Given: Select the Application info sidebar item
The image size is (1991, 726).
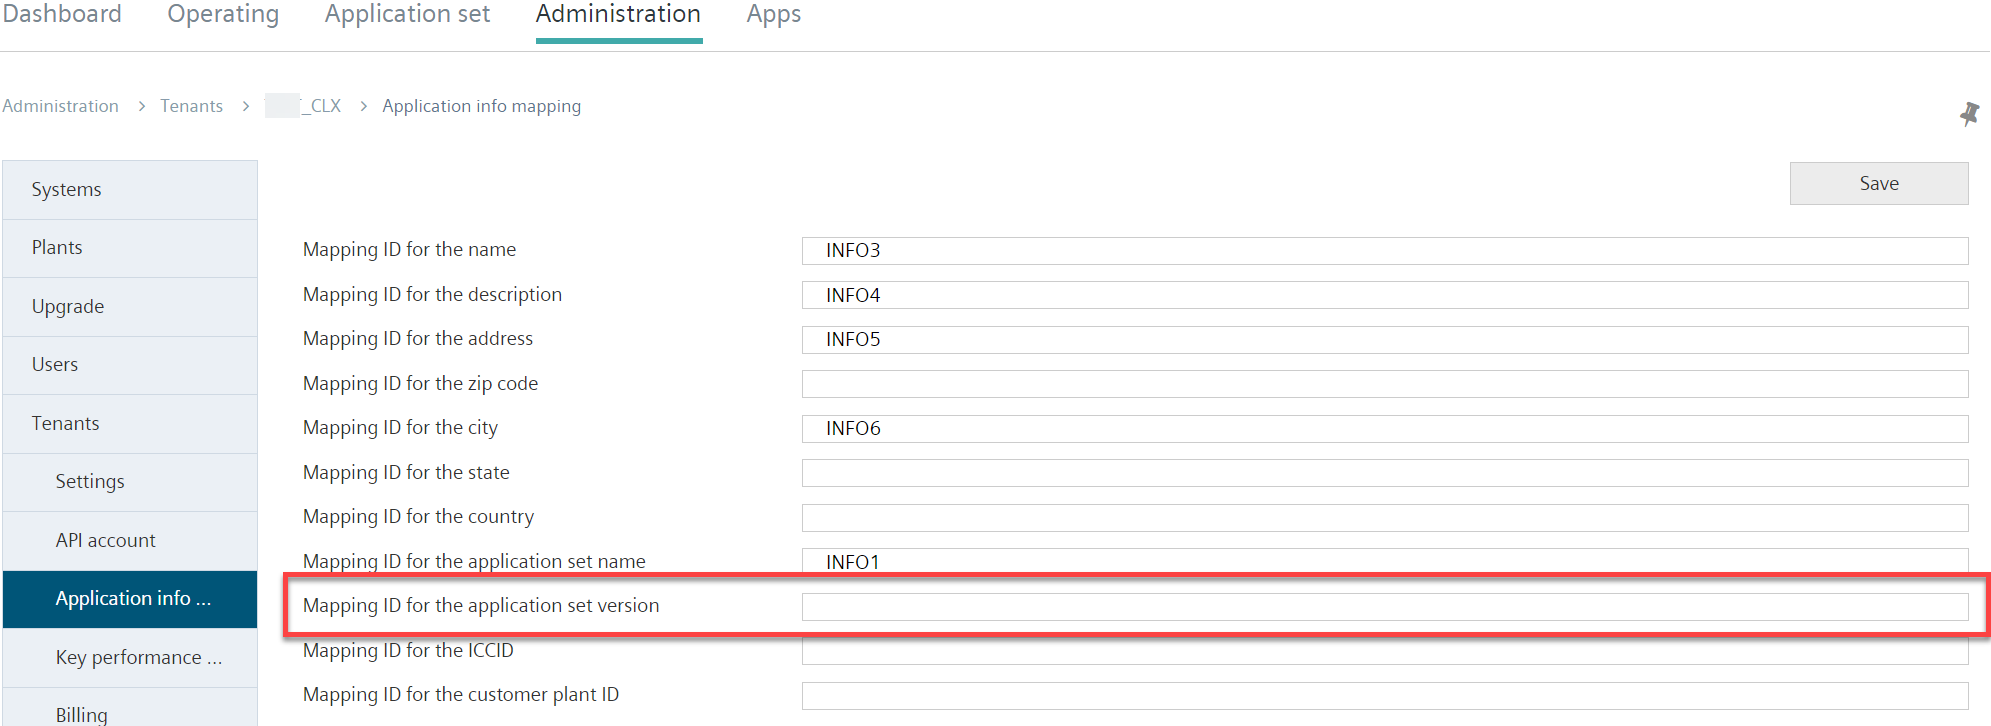Looking at the screenshot, I should [x=130, y=599].
